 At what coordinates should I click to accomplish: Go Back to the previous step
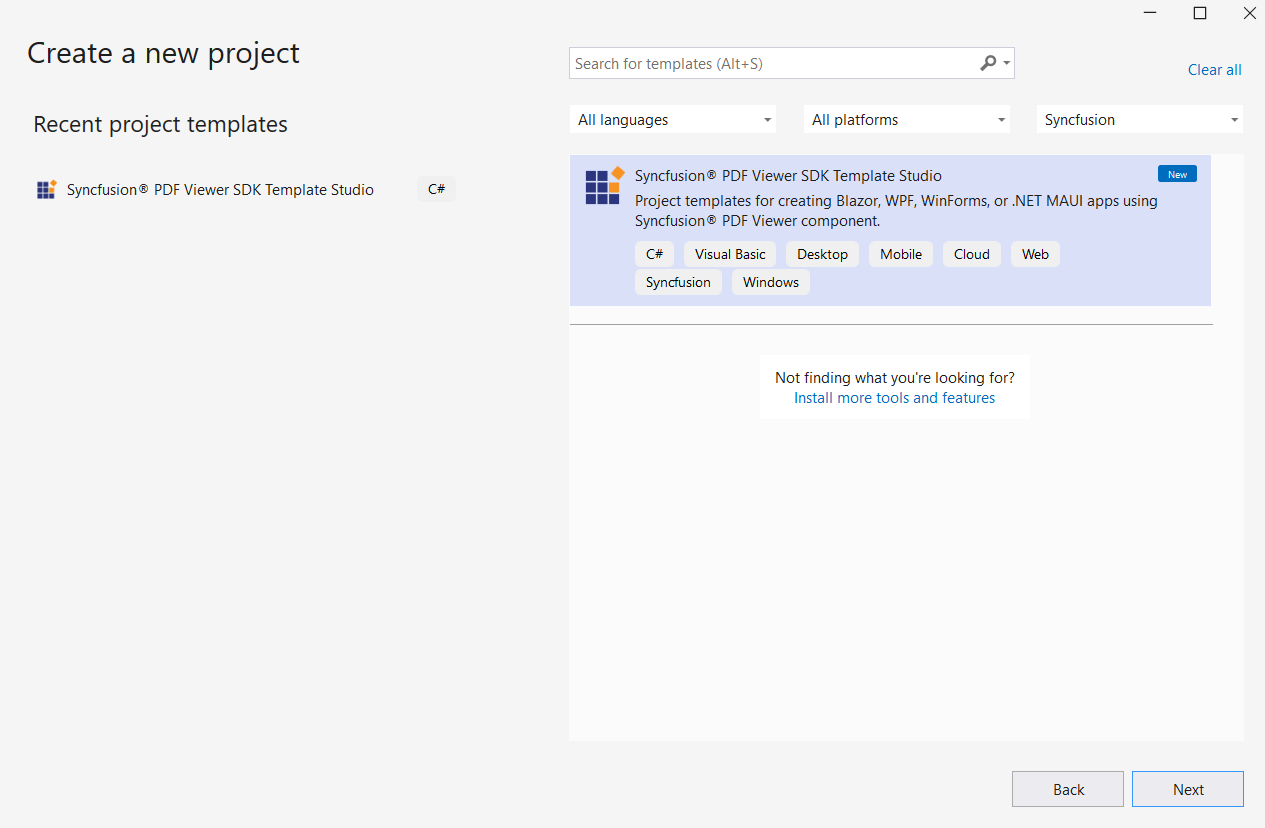pyautogui.click(x=1067, y=789)
